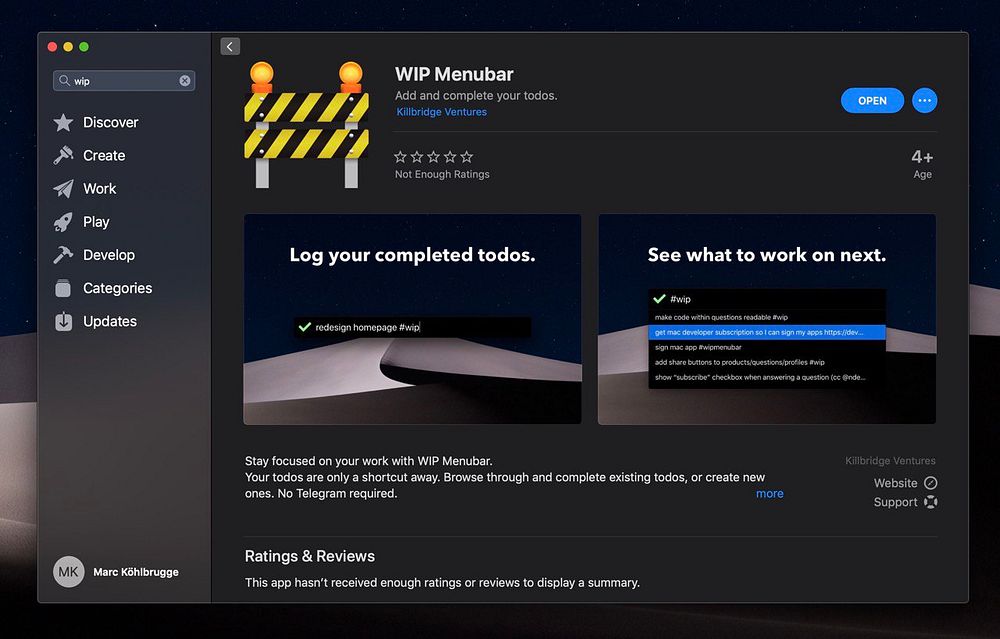Image resolution: width=1000 pixels, height=639 pixels.
Task: Click the MK account avatar
Action: coord(68,571)
